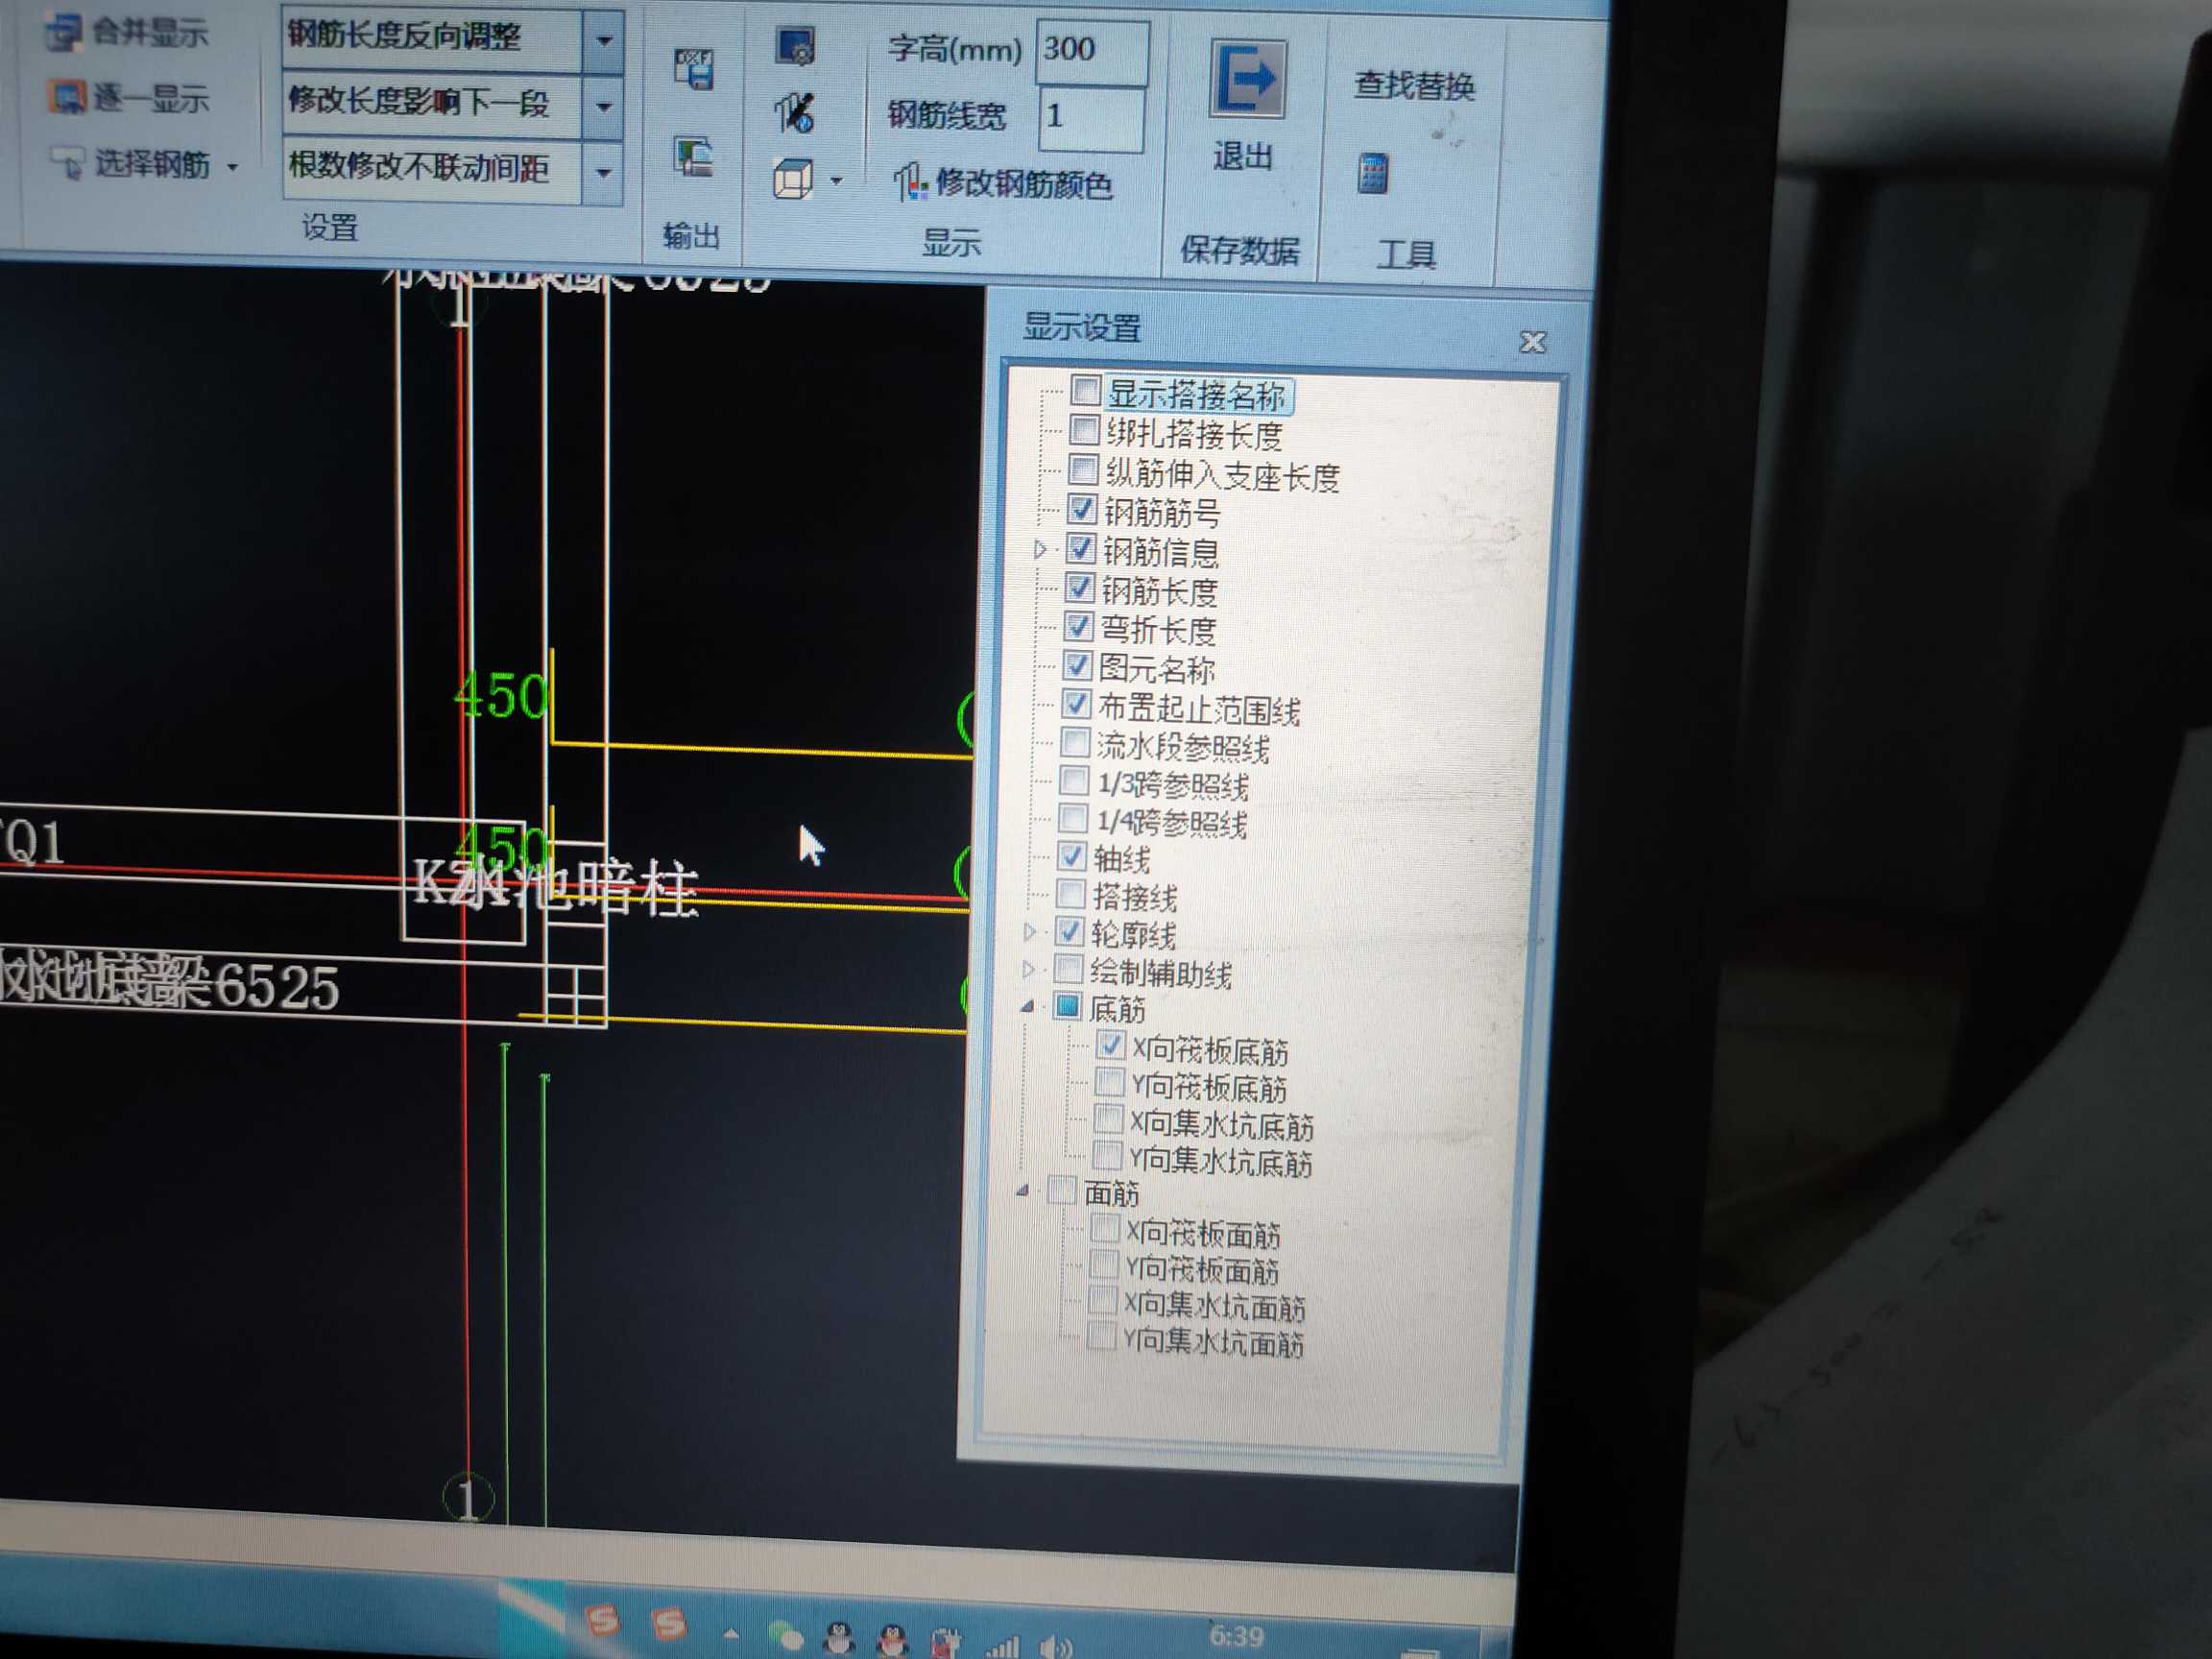Enable X向筏板面筋 checkbox

coord(1105,1228)
